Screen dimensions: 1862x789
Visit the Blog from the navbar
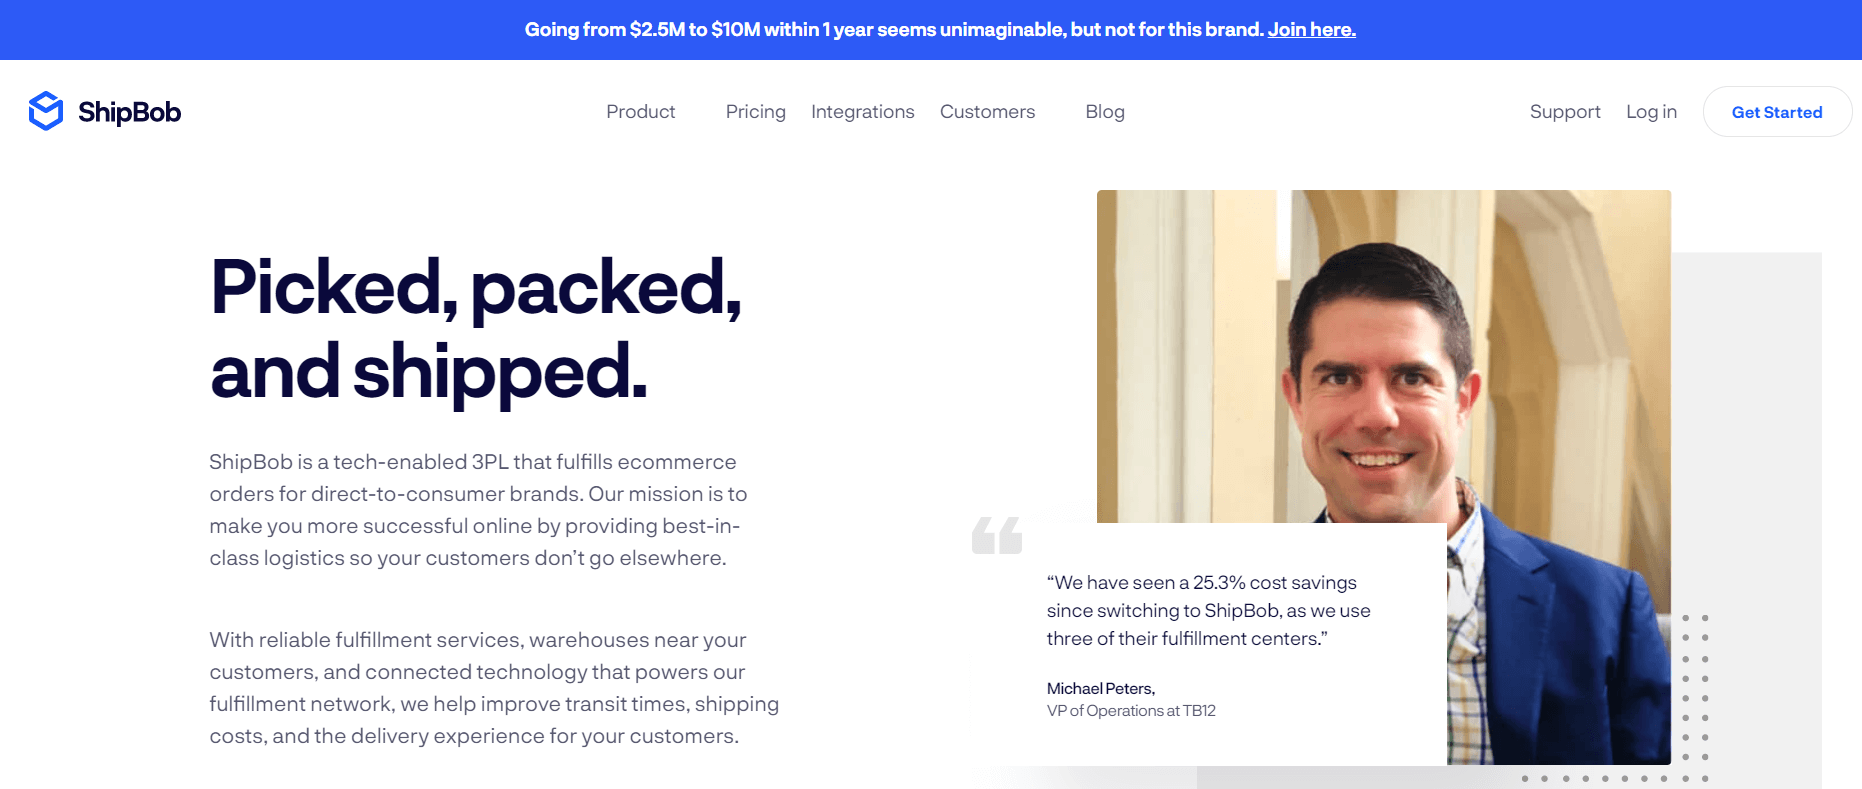tap(1104, 112)
